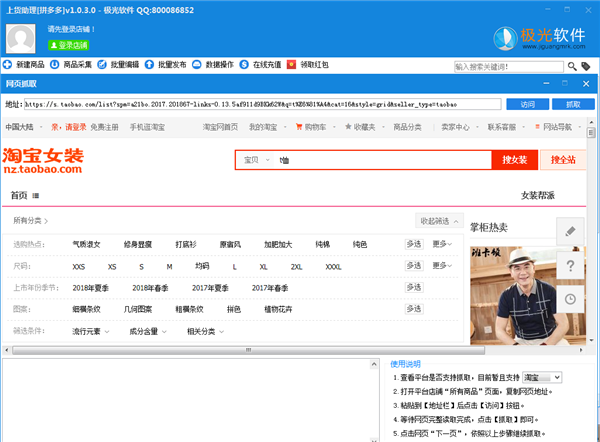Click the clock history icon on sidebar
Image resolution: width=600 pixels, height=442 pixels.
[x=570, y=299]
